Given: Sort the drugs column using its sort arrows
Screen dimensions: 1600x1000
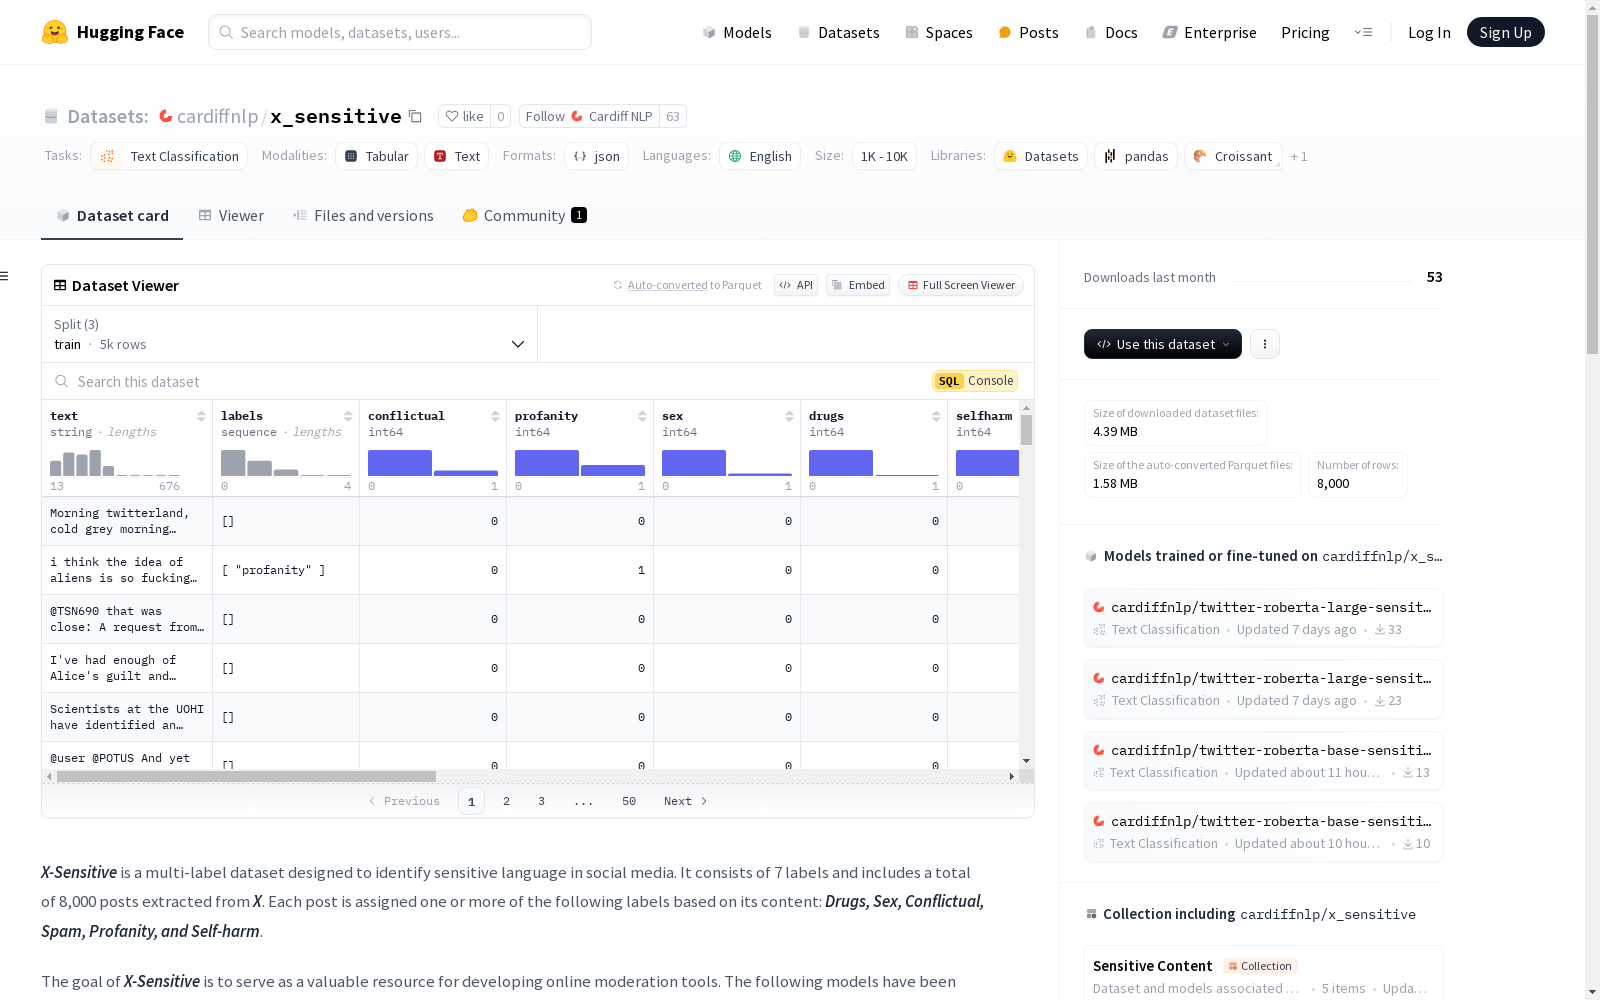Looking at the screenshot, I should [x=936, y=416].
